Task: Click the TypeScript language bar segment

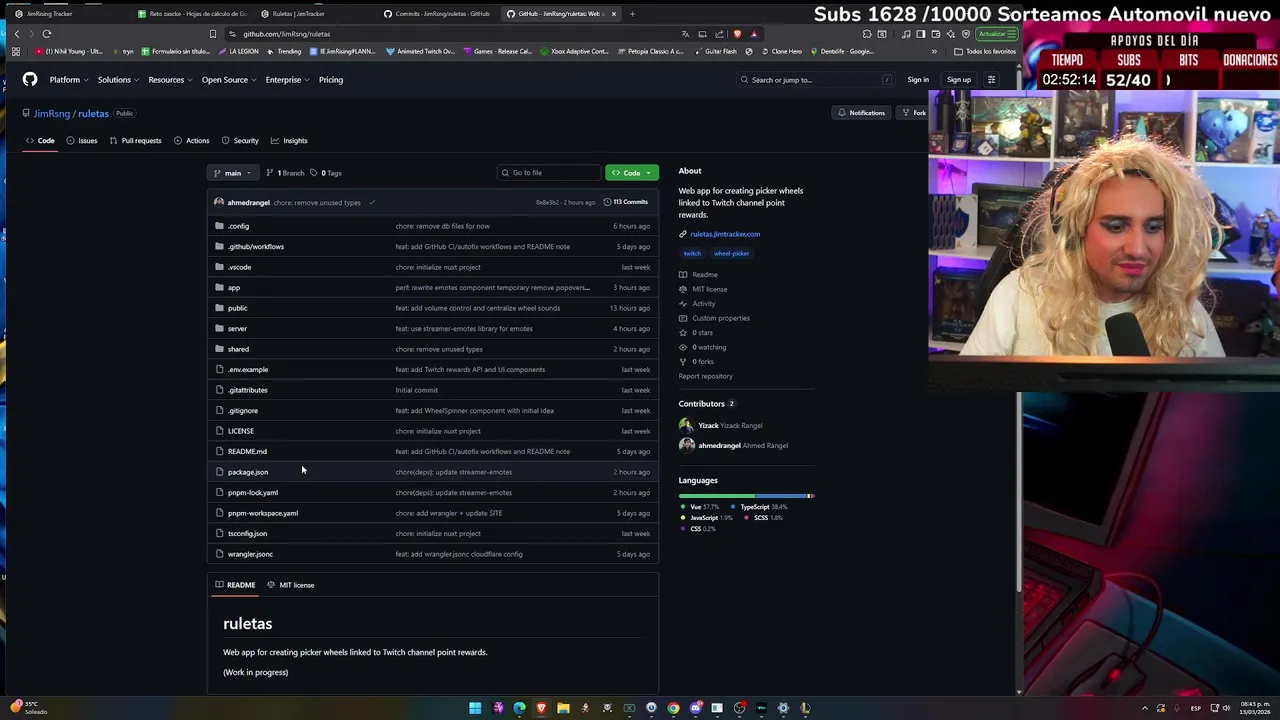Action: click(780, 496)
